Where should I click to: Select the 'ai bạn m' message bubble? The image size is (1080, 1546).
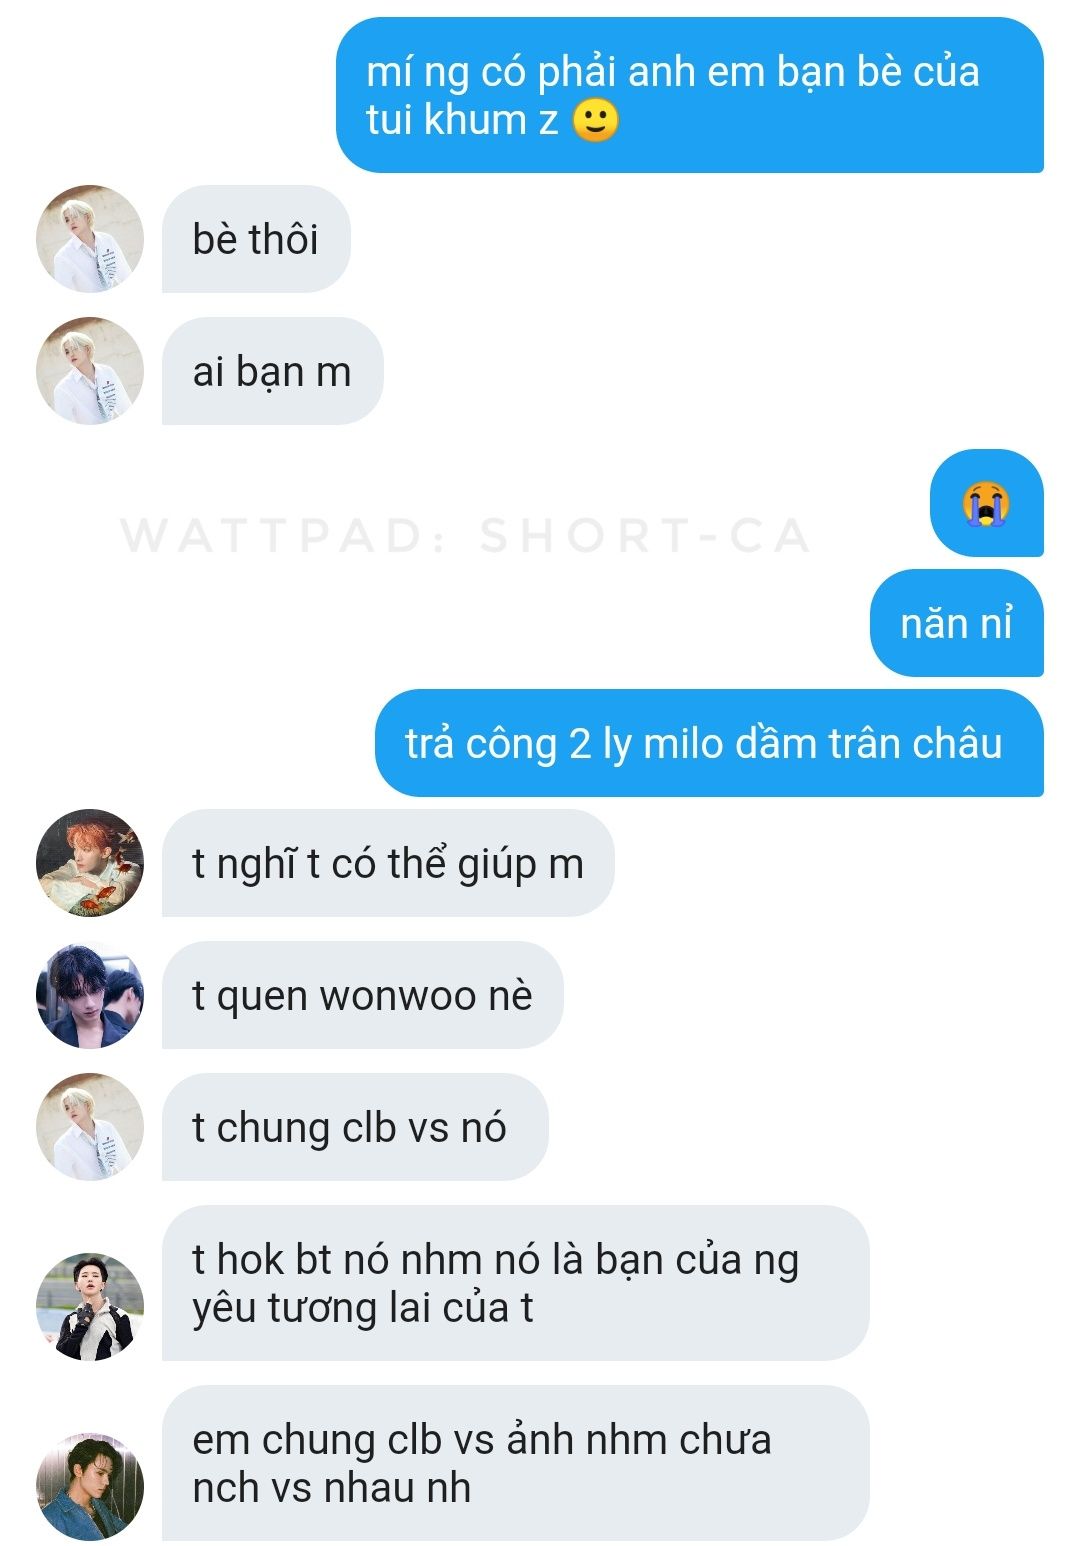coord(272,371)
